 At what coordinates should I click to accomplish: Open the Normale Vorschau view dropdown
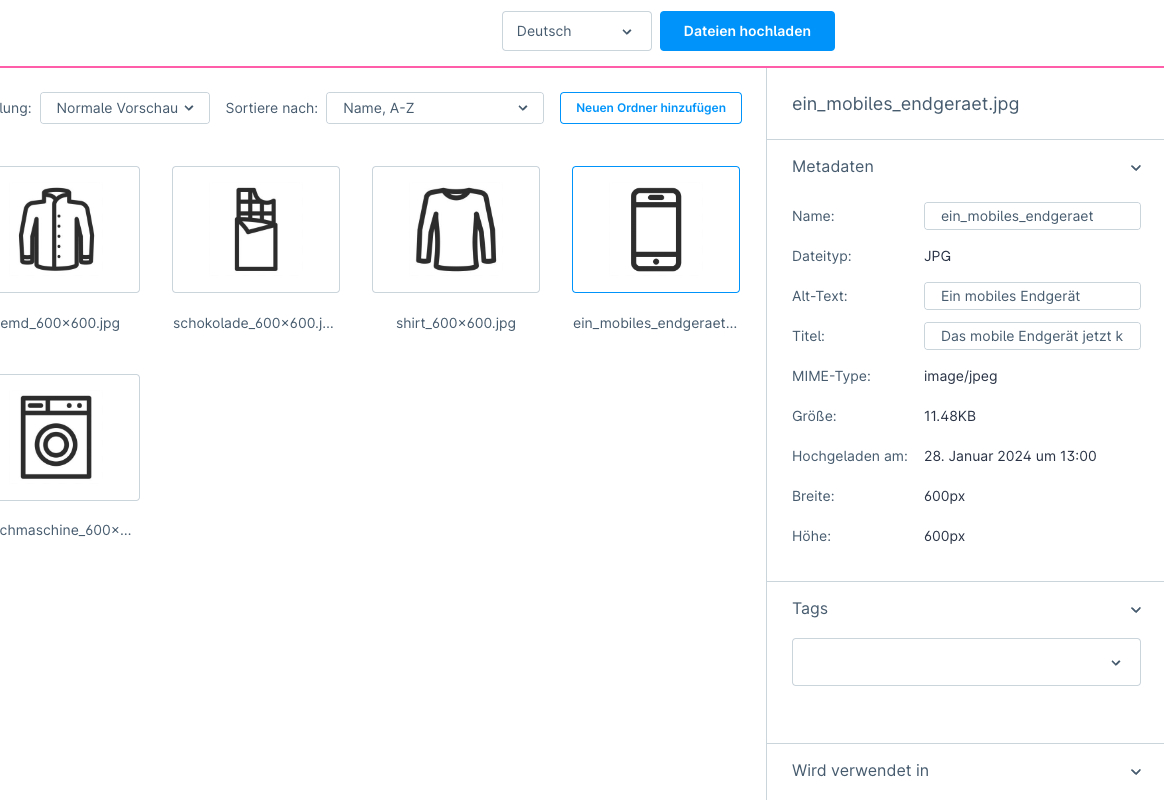point(124,108)
